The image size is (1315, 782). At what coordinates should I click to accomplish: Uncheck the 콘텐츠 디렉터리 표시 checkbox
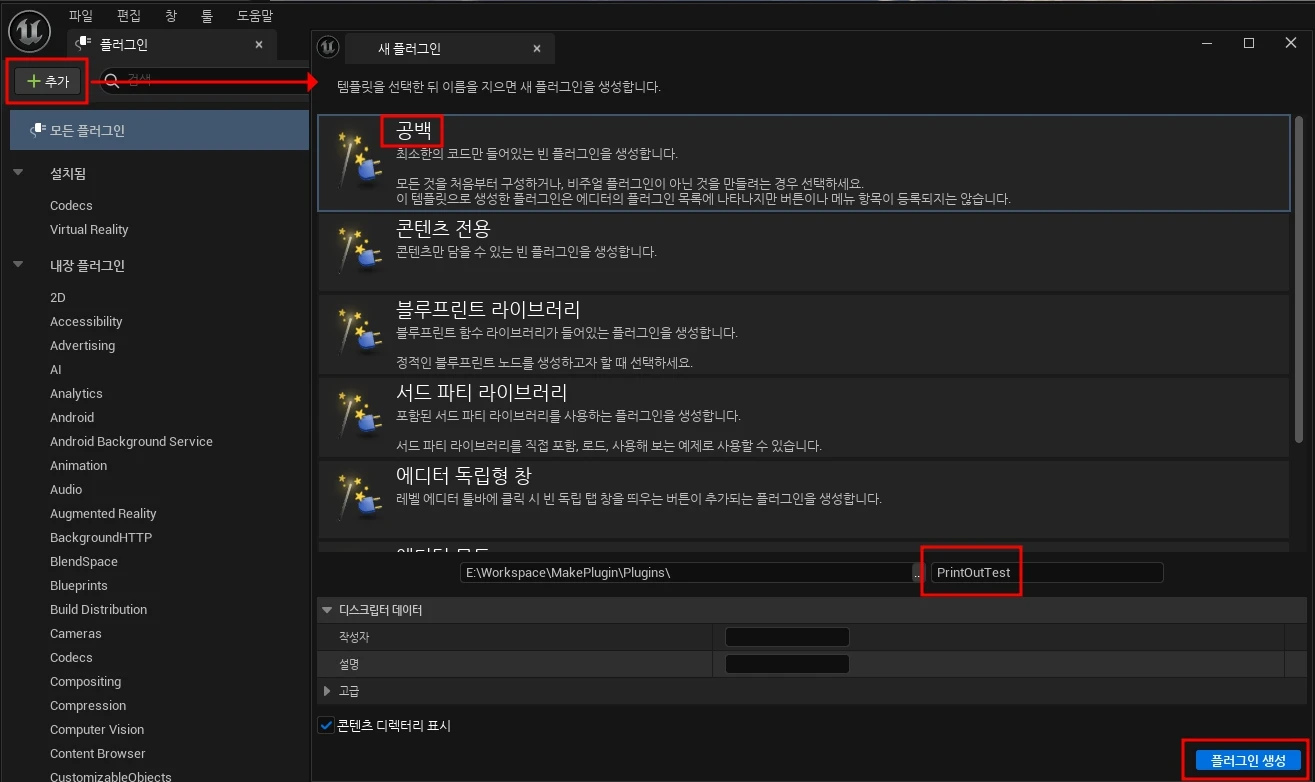(325, 724)
